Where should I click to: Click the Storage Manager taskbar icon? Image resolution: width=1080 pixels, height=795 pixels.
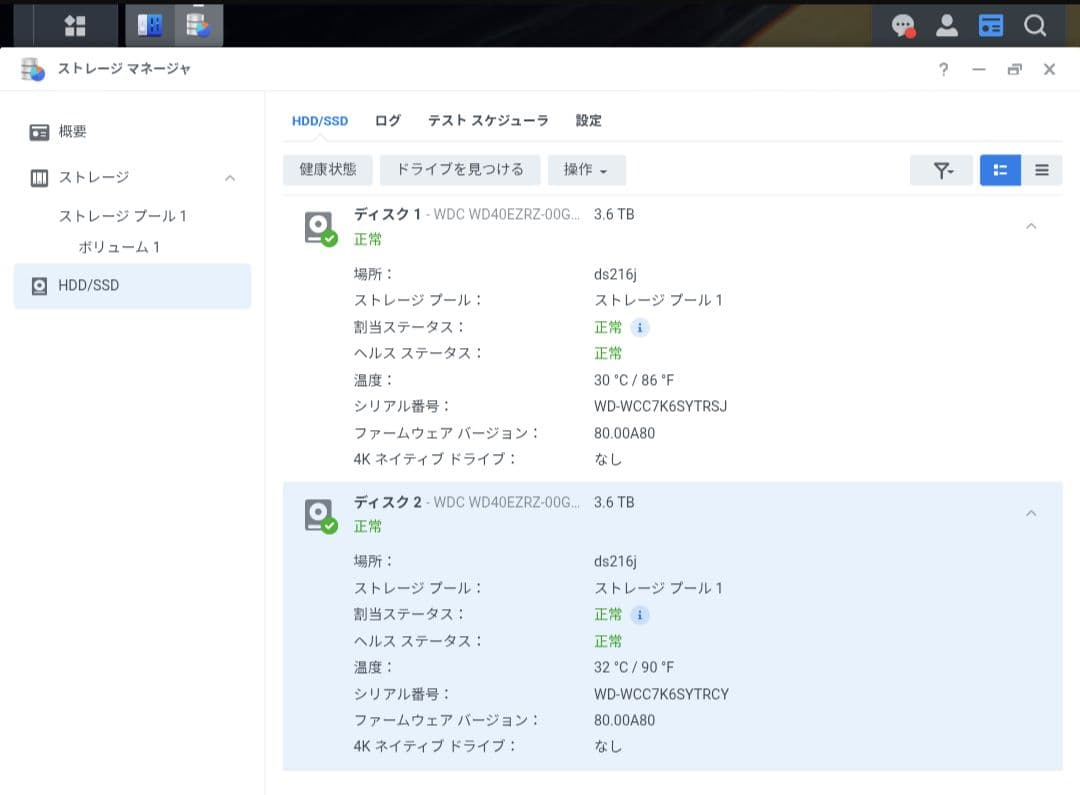point(198,24)
